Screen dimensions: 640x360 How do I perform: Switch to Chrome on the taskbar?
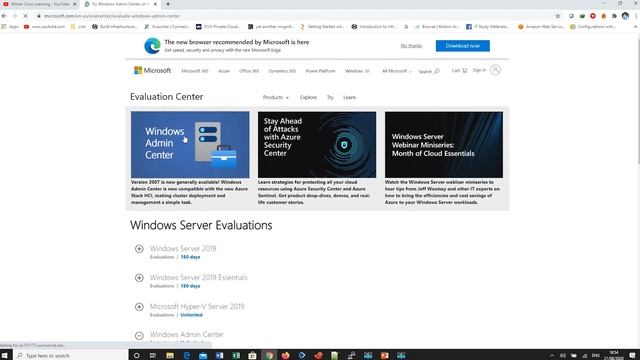[x=269, y=356]
